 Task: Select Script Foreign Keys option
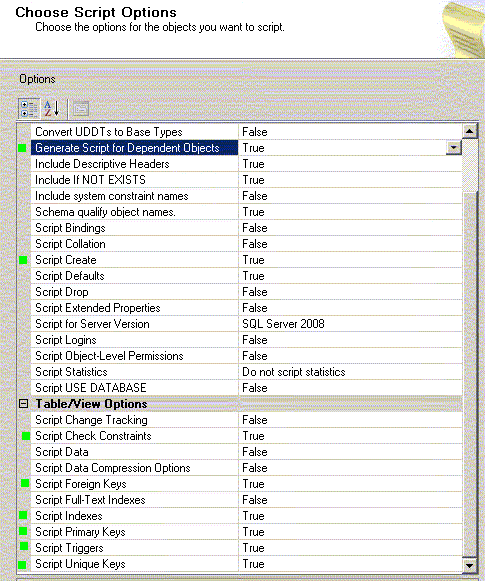point(80,484)
